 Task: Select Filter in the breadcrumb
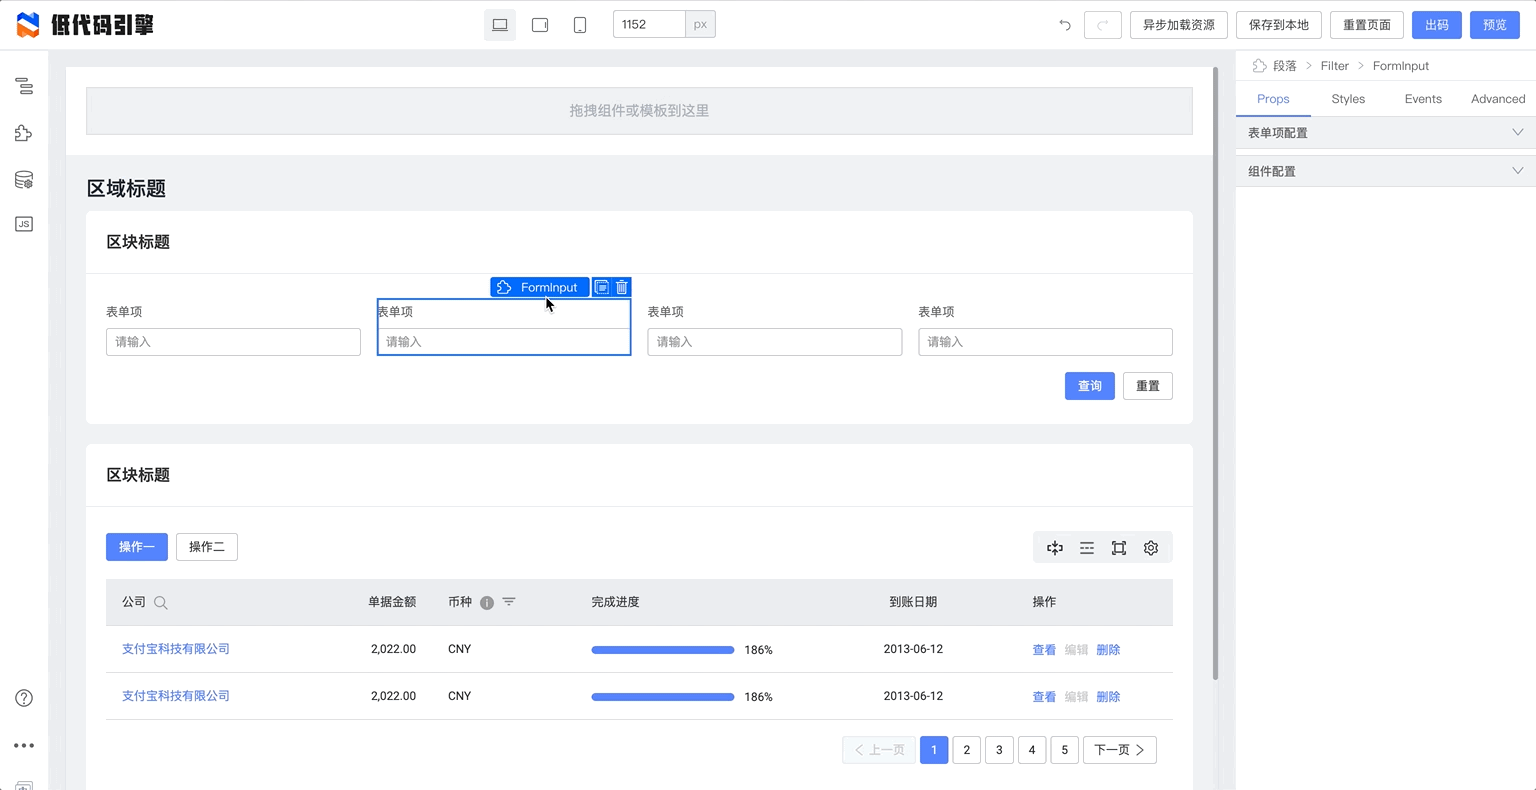click(x=1335, y=66)
